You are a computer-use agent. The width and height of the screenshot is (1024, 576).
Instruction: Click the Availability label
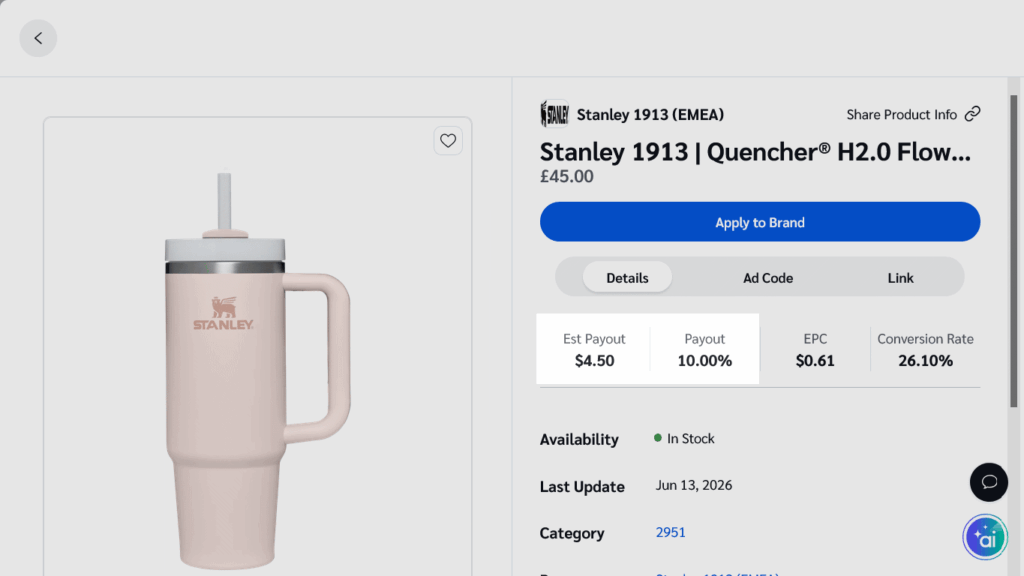(x=579, y=440)
